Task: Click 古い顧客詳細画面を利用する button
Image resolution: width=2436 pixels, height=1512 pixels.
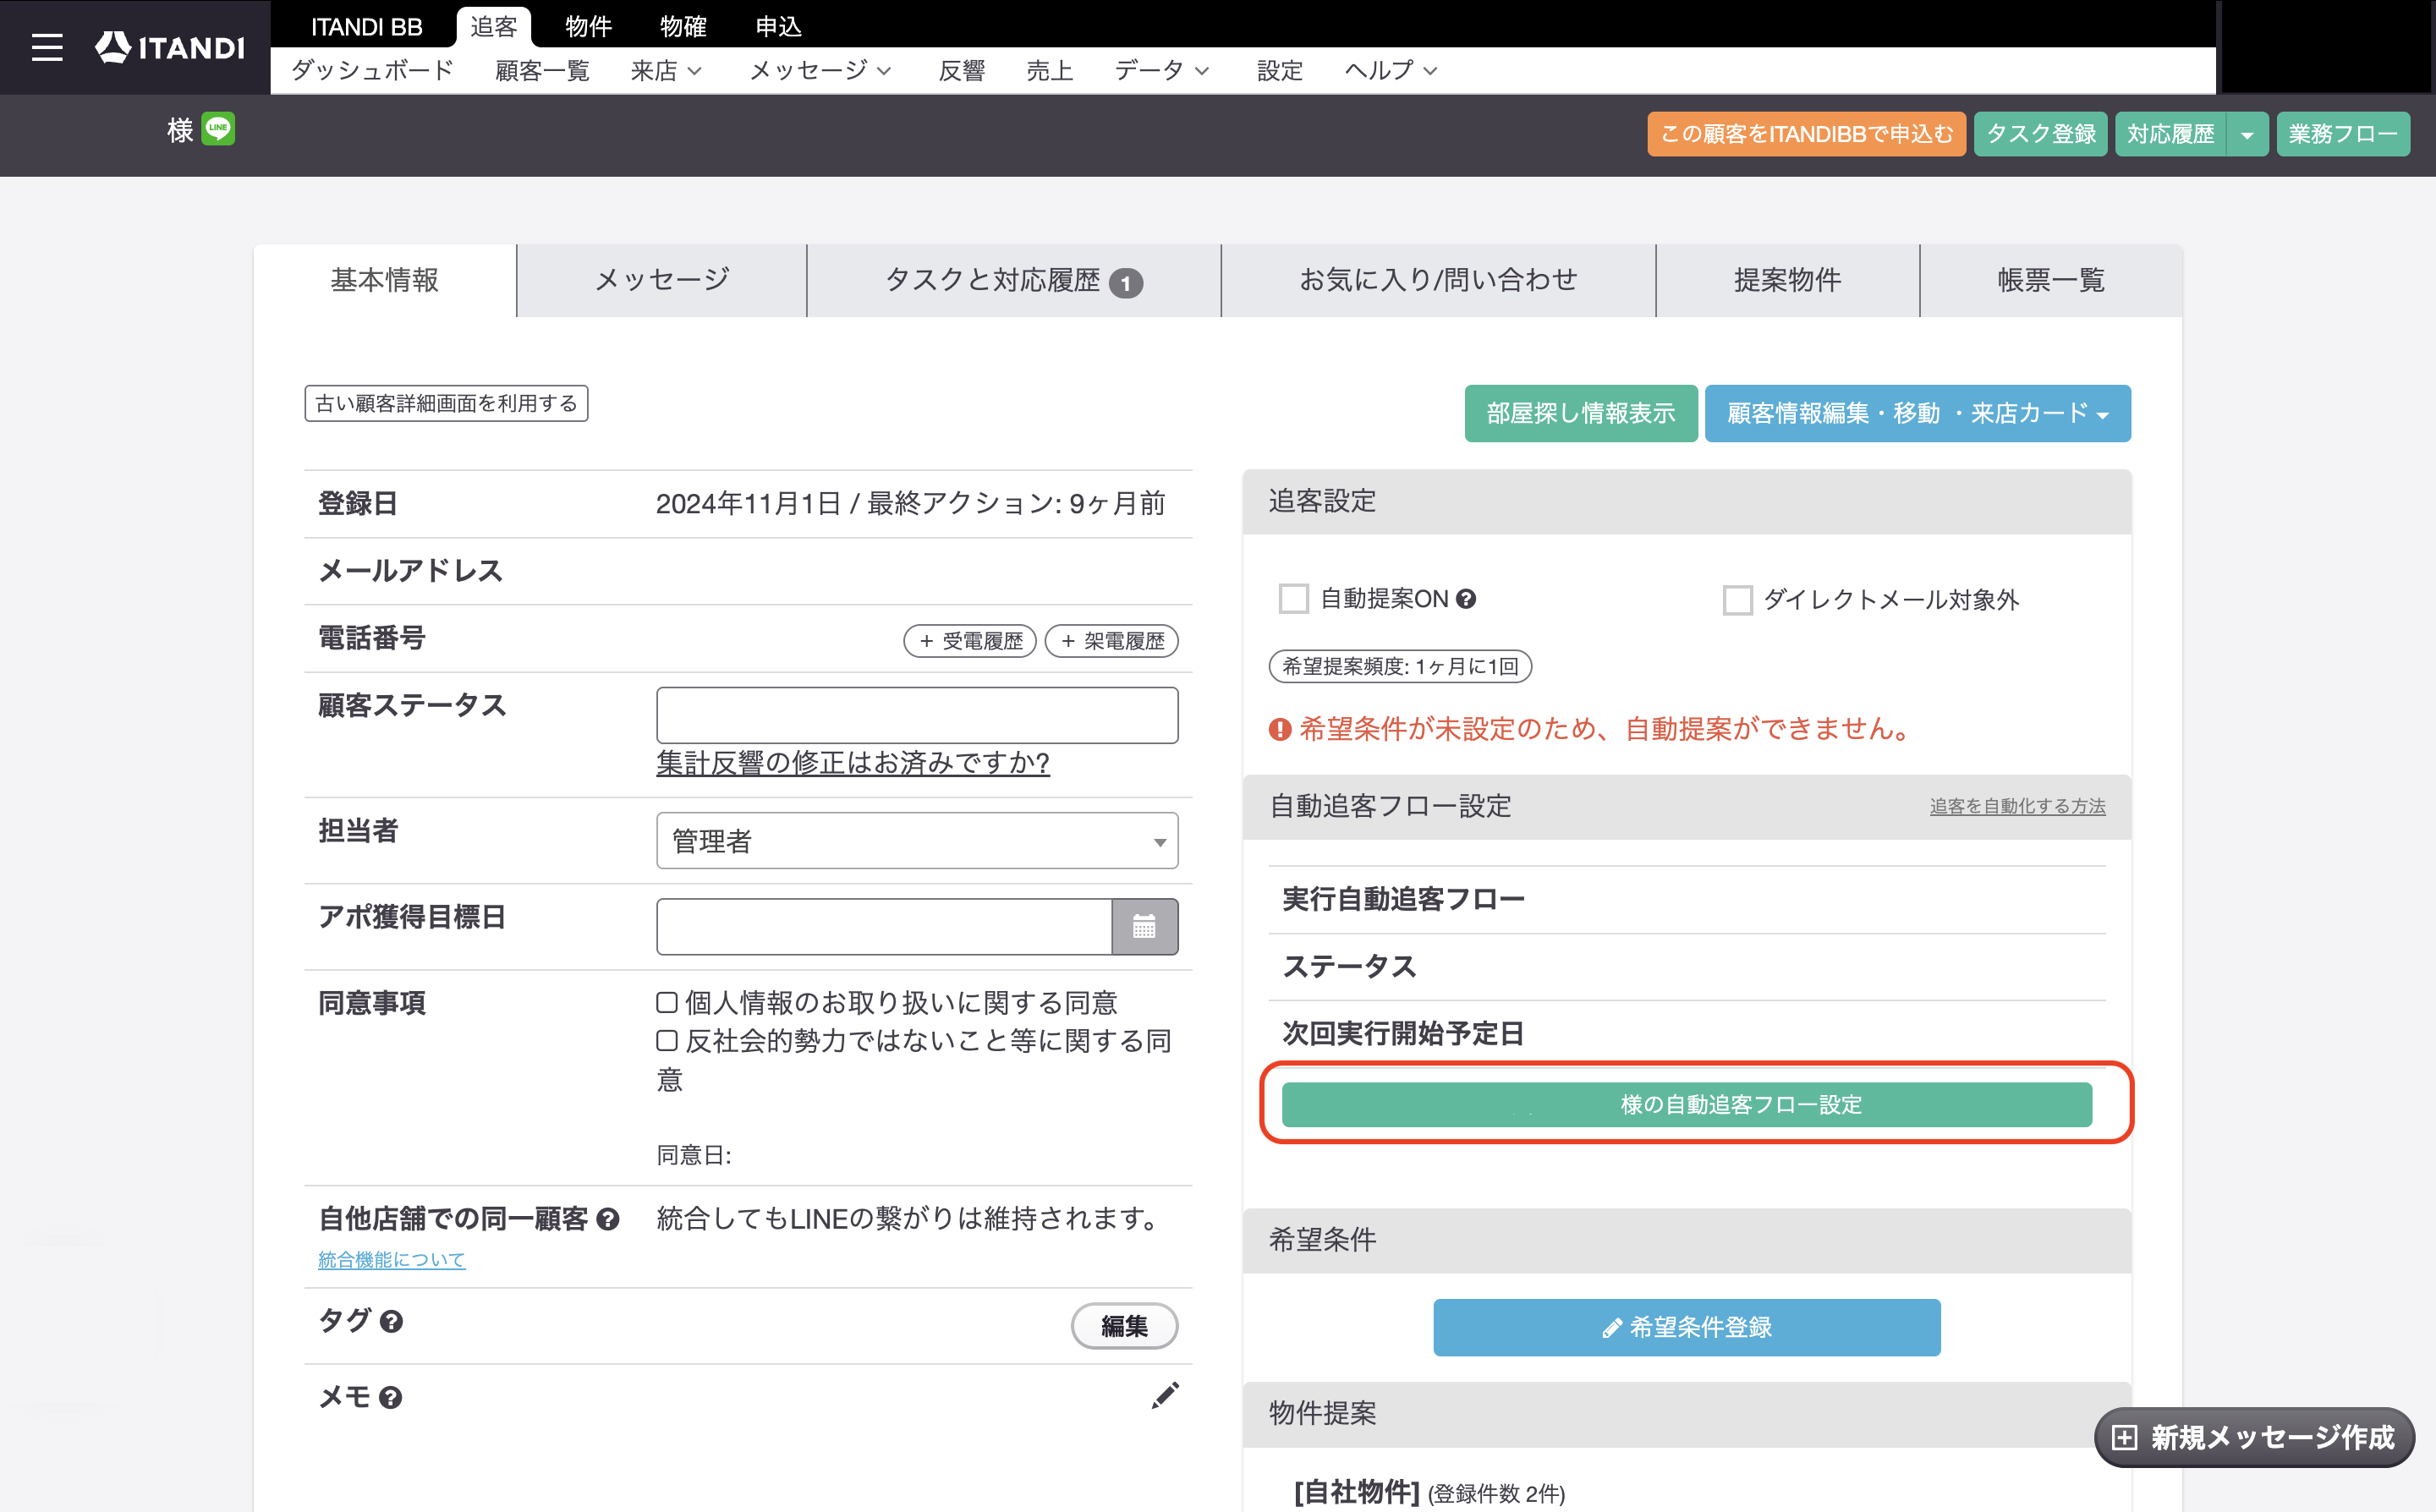Action: point(446,404)
